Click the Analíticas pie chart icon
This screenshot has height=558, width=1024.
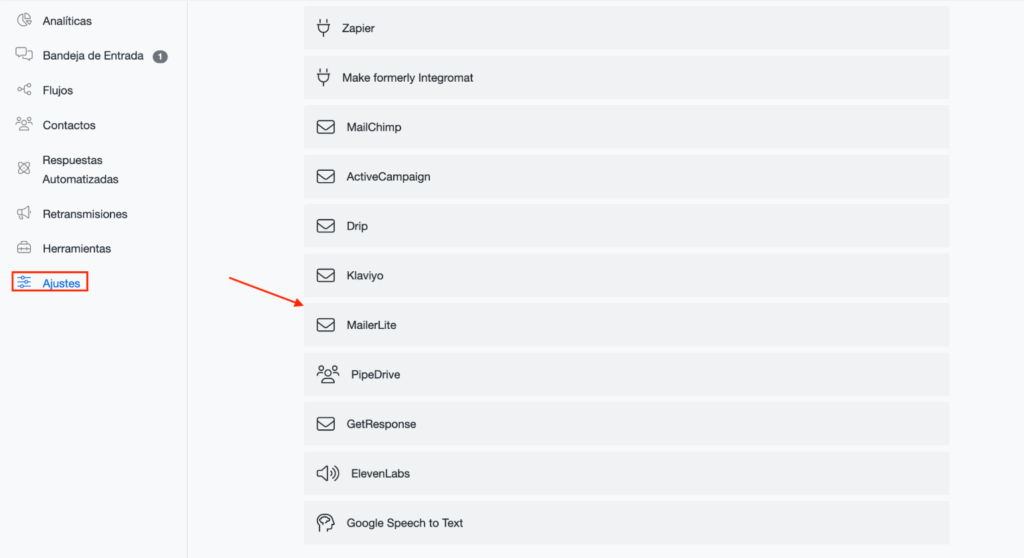click(24, 20)
